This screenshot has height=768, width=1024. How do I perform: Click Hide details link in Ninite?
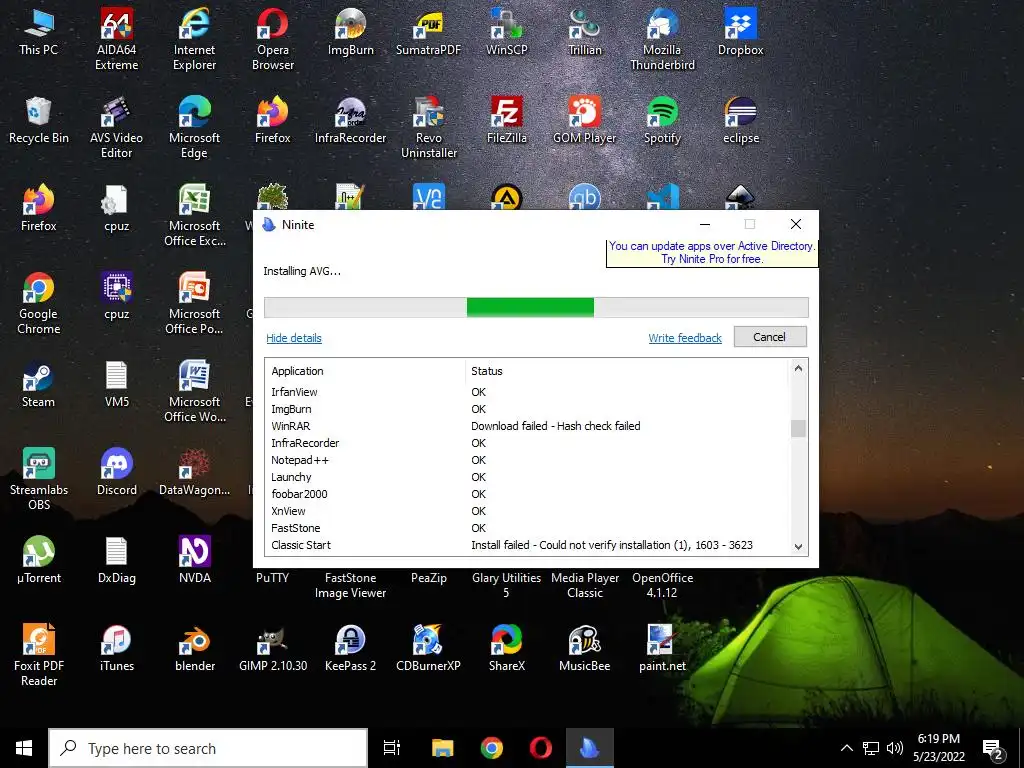(294, 338)
